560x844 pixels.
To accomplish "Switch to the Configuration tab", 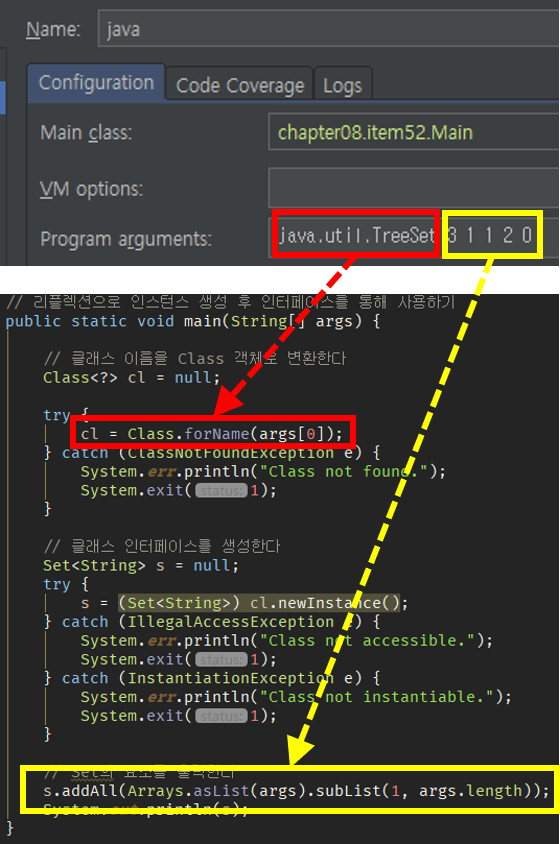I will 96,83.
